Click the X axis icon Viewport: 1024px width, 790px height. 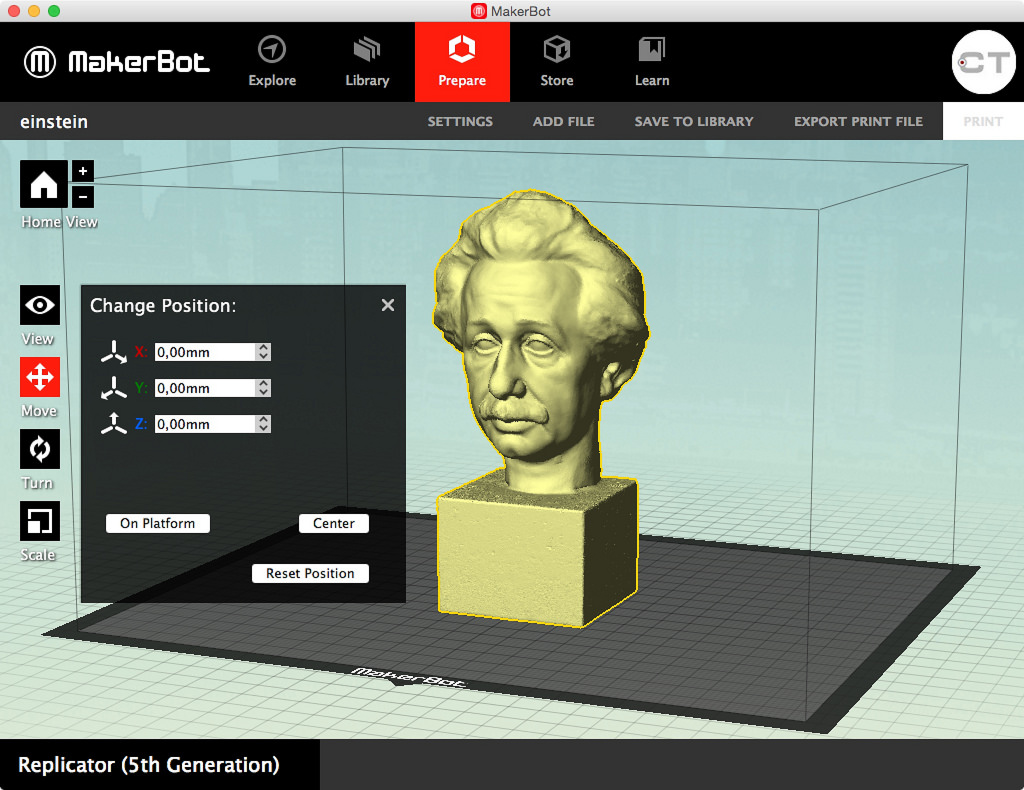[x=114, y=352]
